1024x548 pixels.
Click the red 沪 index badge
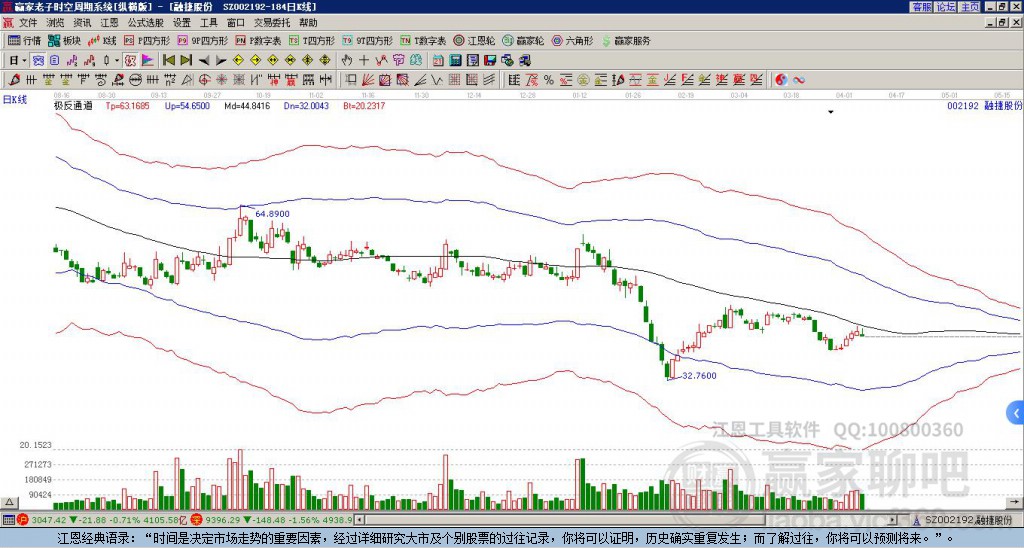pos(23,520)
